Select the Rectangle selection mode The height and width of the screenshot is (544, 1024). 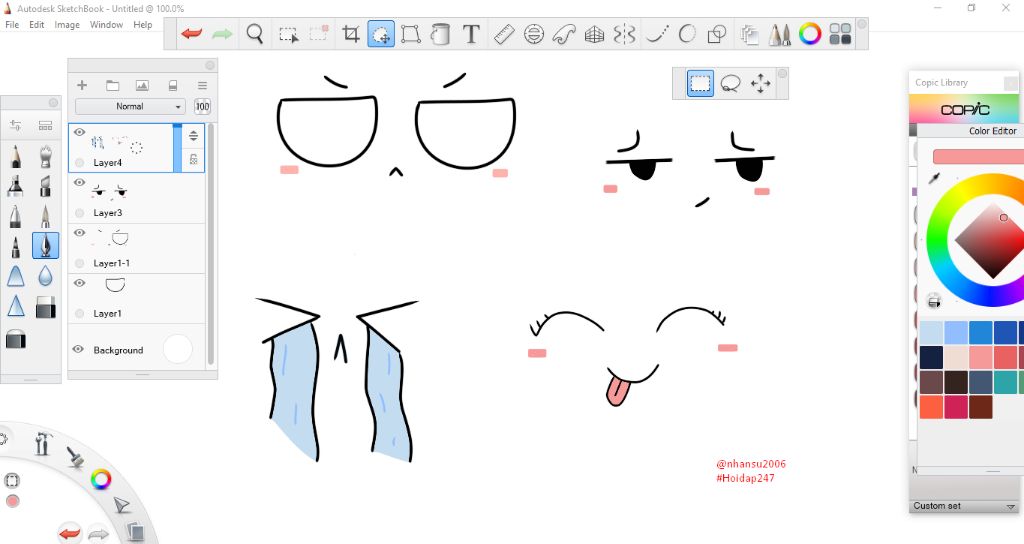point(700,84)
